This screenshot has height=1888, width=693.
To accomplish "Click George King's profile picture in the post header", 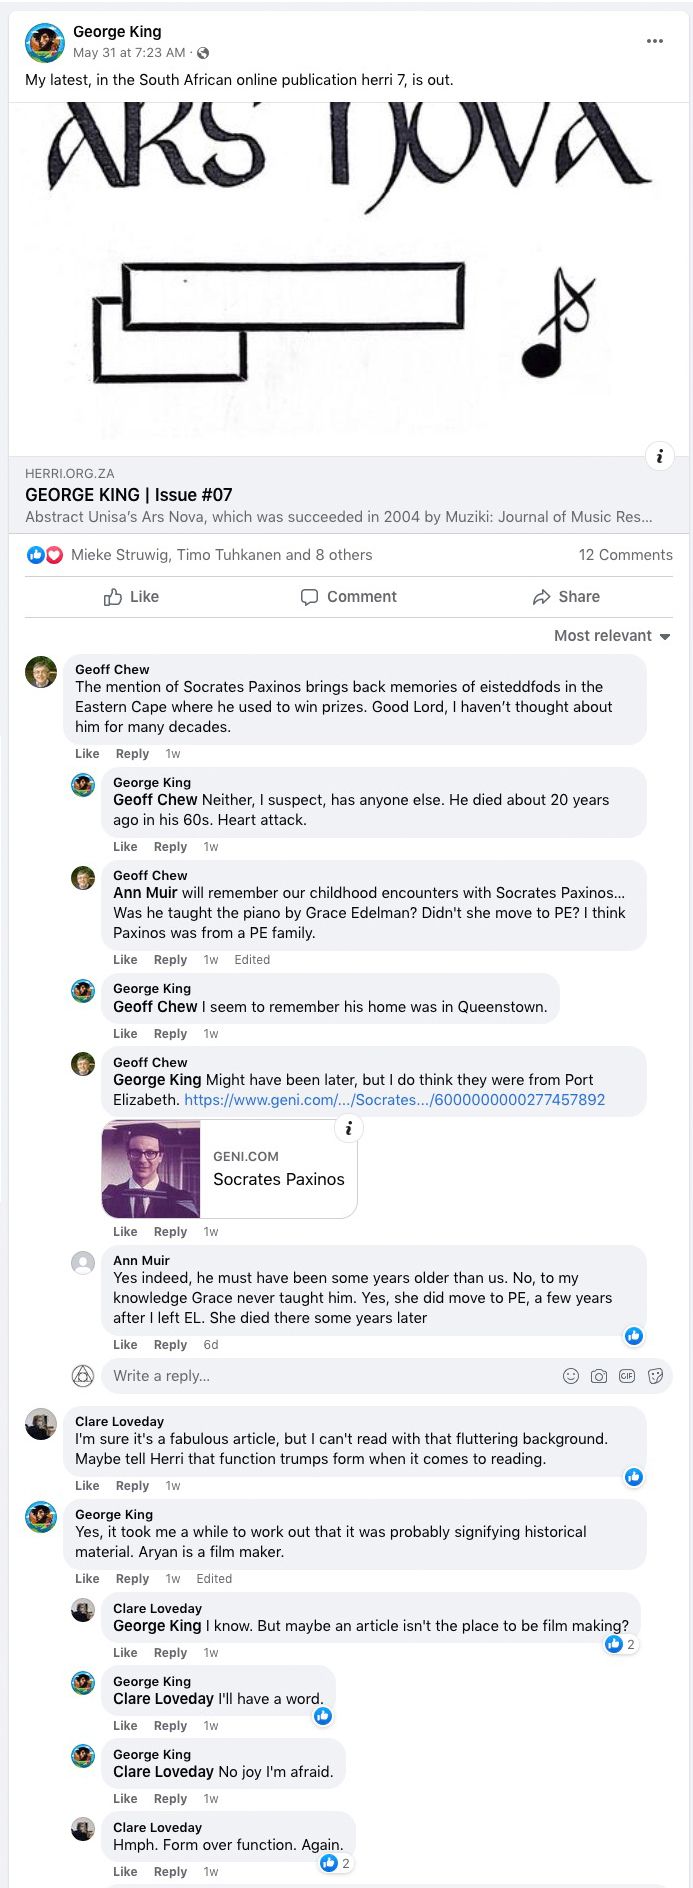I will pyautogui.click(x=44, y=42).
